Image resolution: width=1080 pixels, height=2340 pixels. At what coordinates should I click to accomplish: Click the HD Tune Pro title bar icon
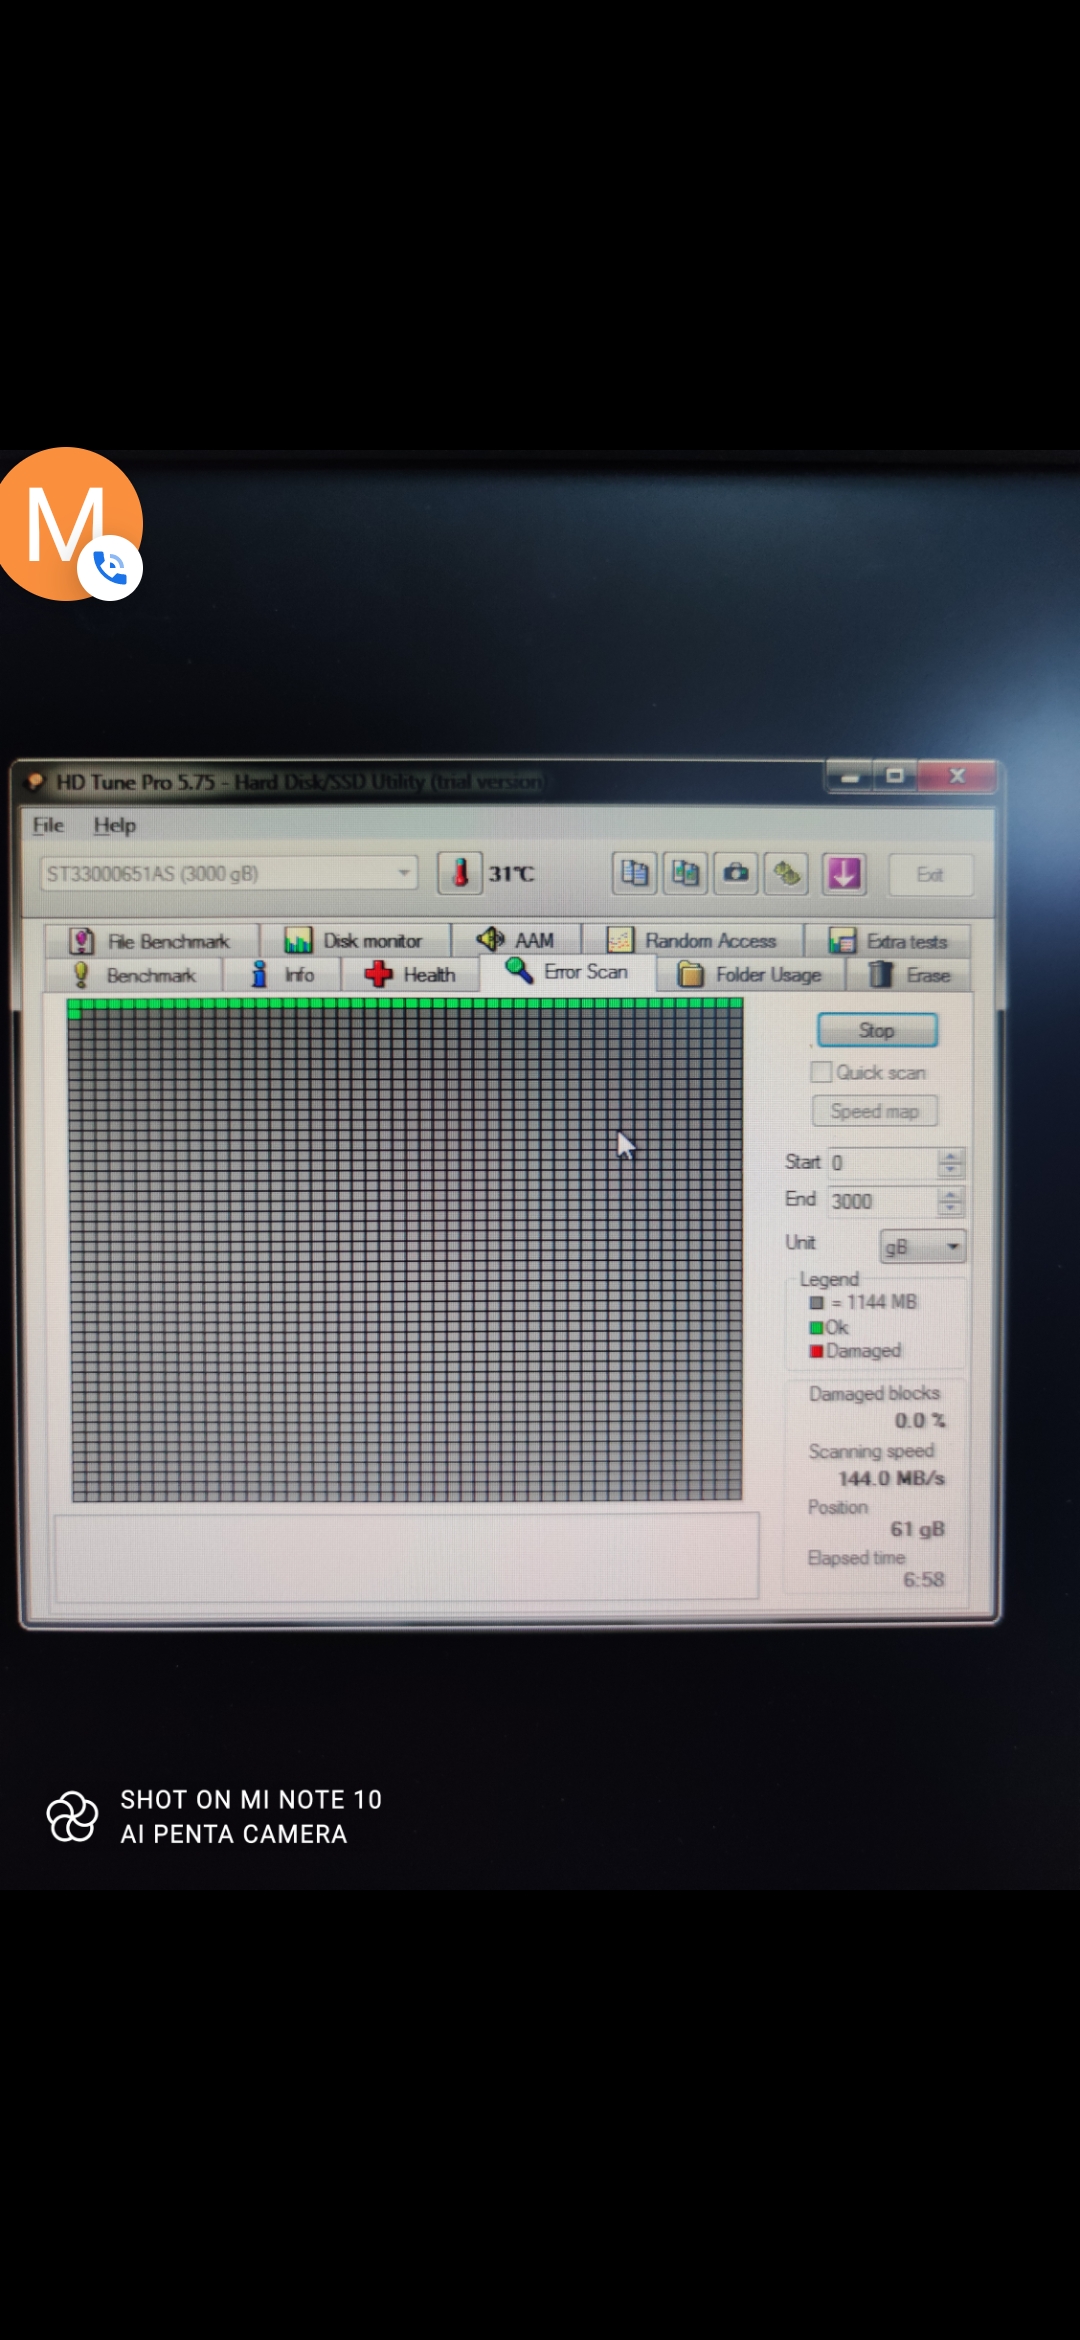tap(36, 781)
